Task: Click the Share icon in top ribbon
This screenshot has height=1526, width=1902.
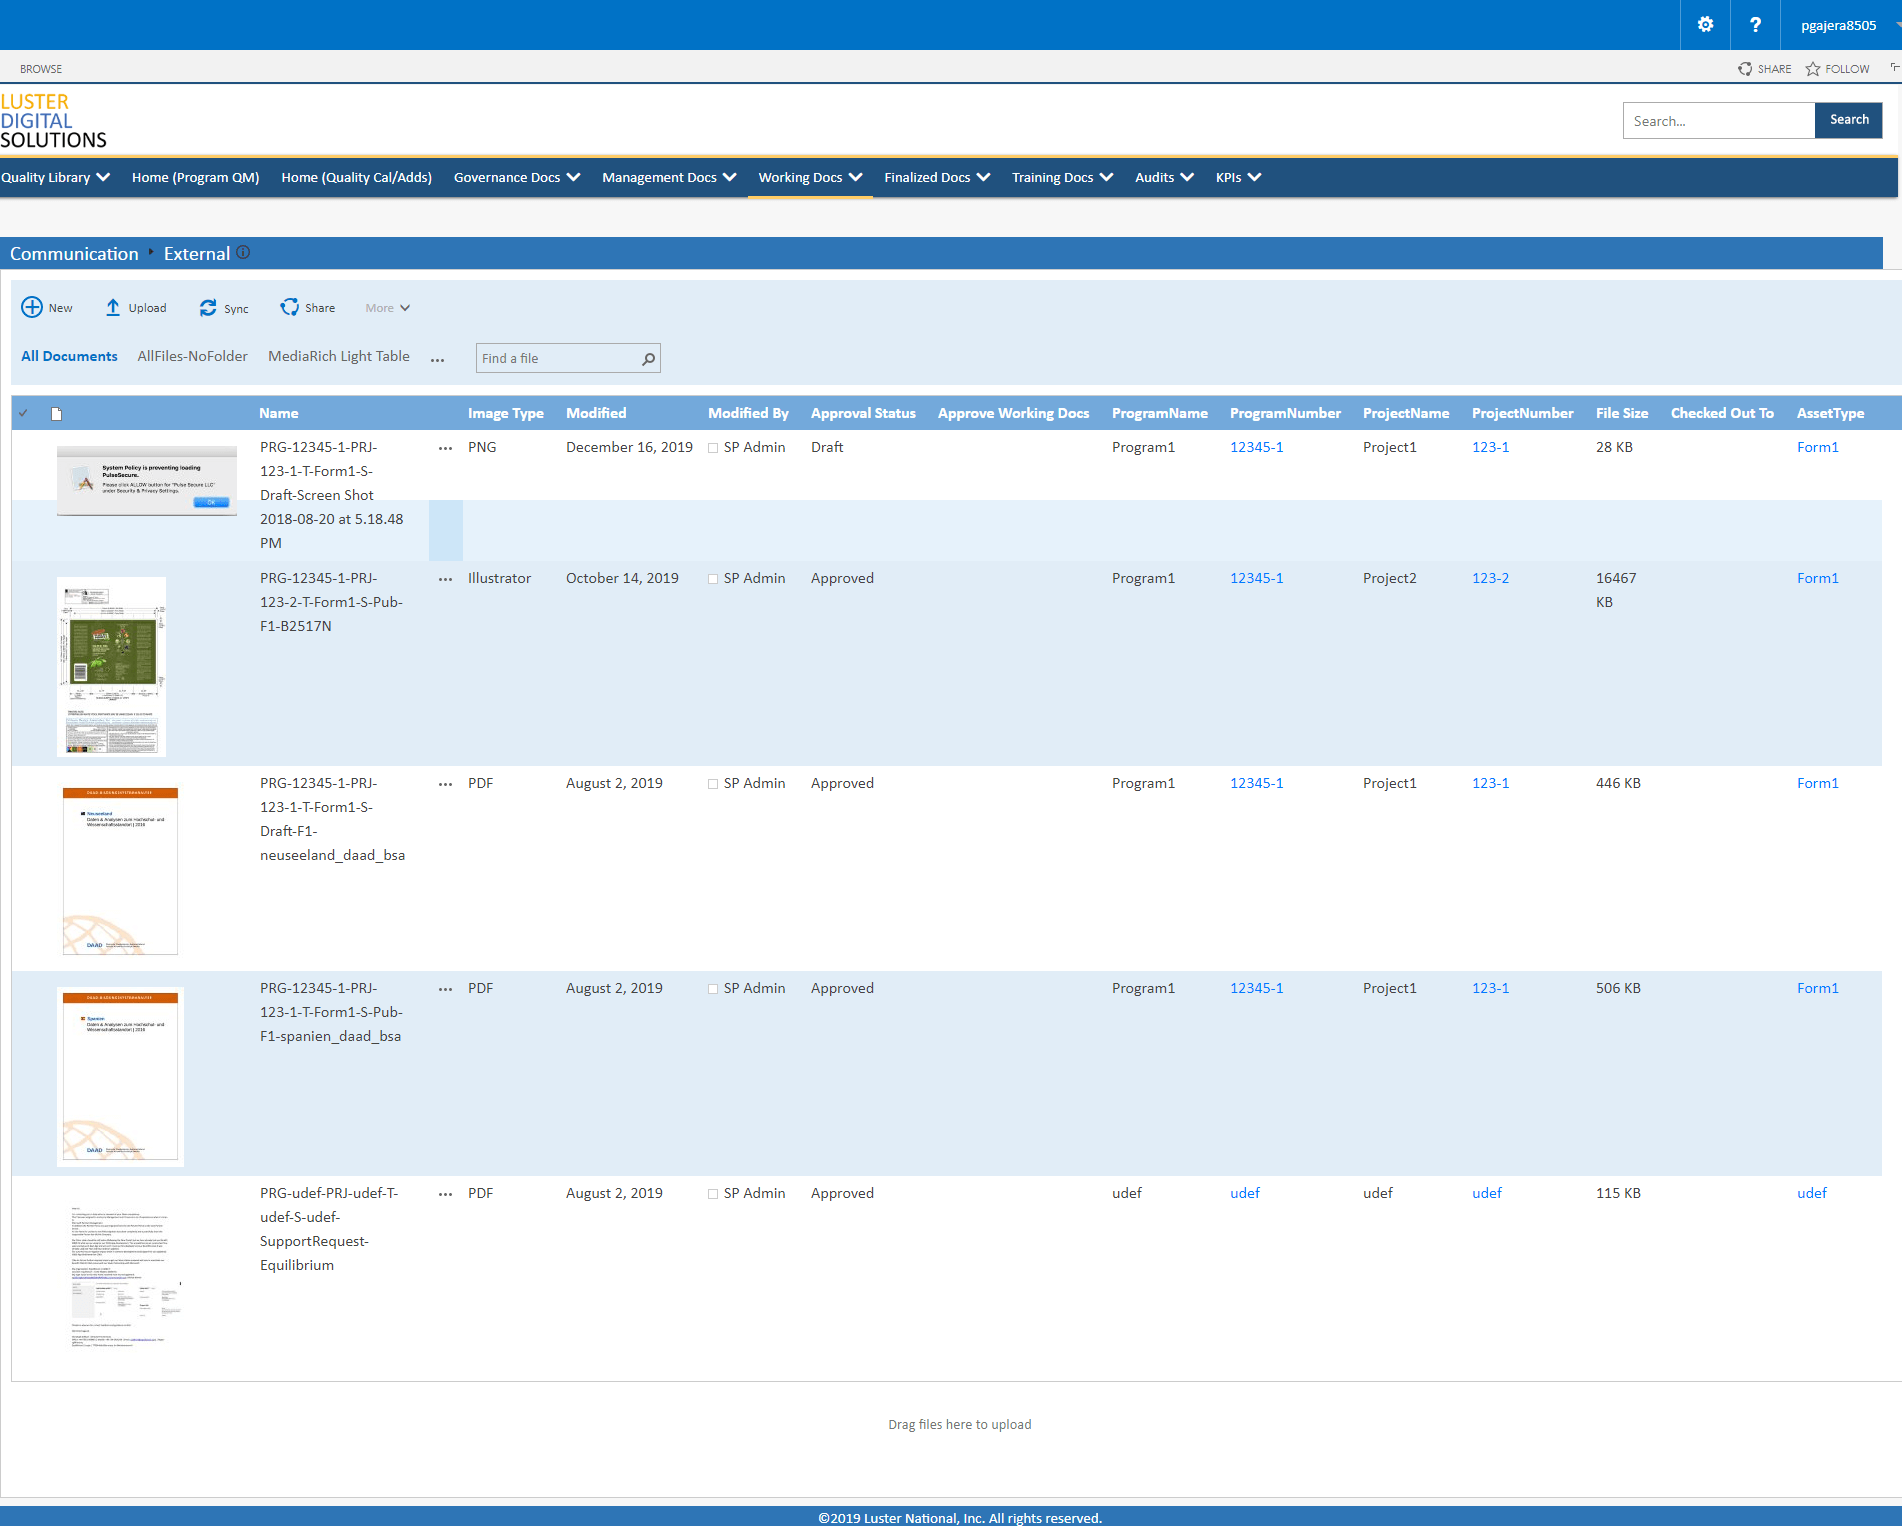Action: coord(1745,69)
